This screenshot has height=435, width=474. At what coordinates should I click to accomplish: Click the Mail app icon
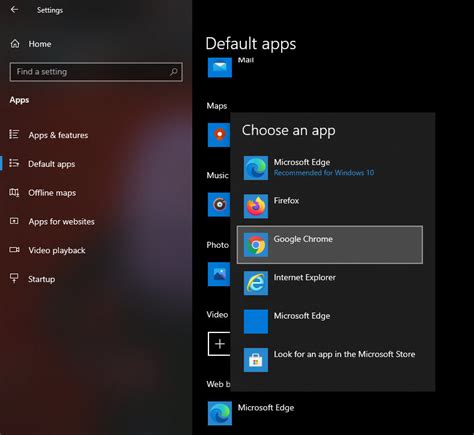[x=220, y=68]
